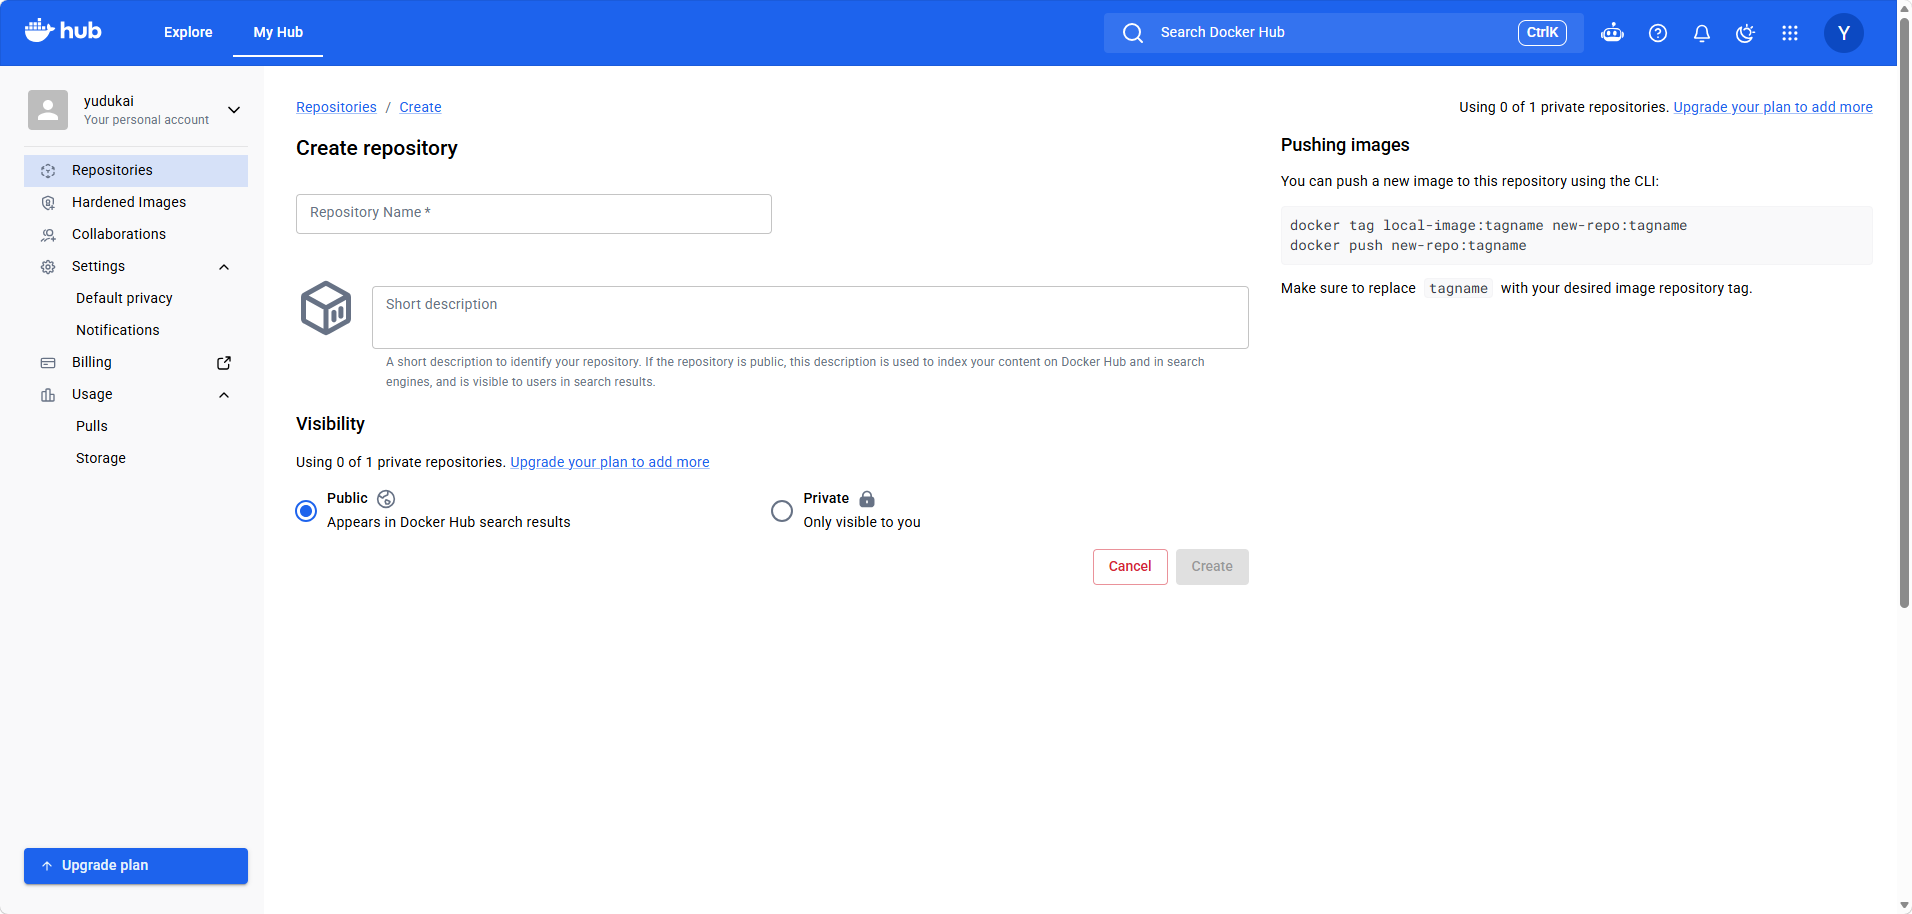The width and height of the screenshot is (1912, 914).
Task: Select the Private visibility radio button
Action: click(x=782, y=511)
